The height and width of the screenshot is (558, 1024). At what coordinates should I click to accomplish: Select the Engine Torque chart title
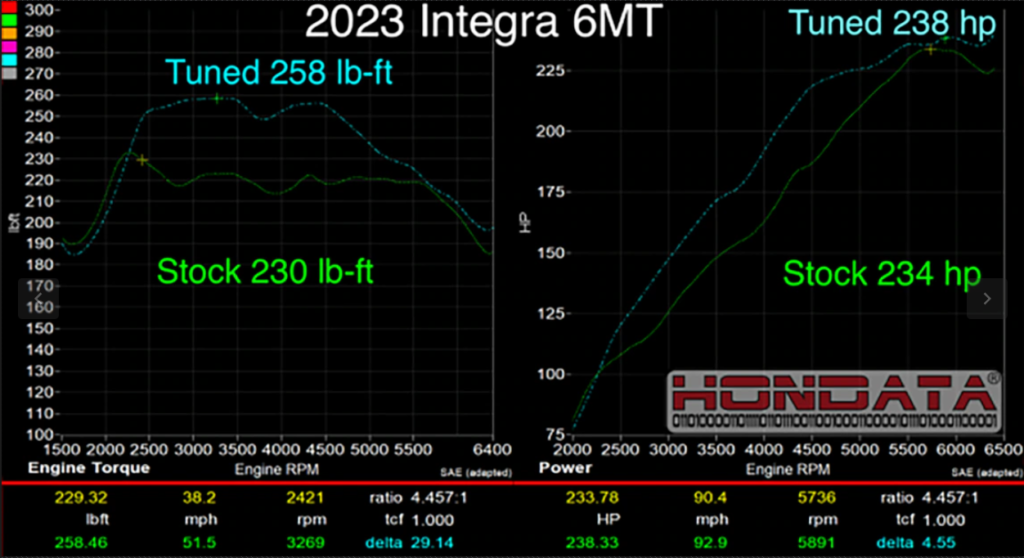pos(88,468)
